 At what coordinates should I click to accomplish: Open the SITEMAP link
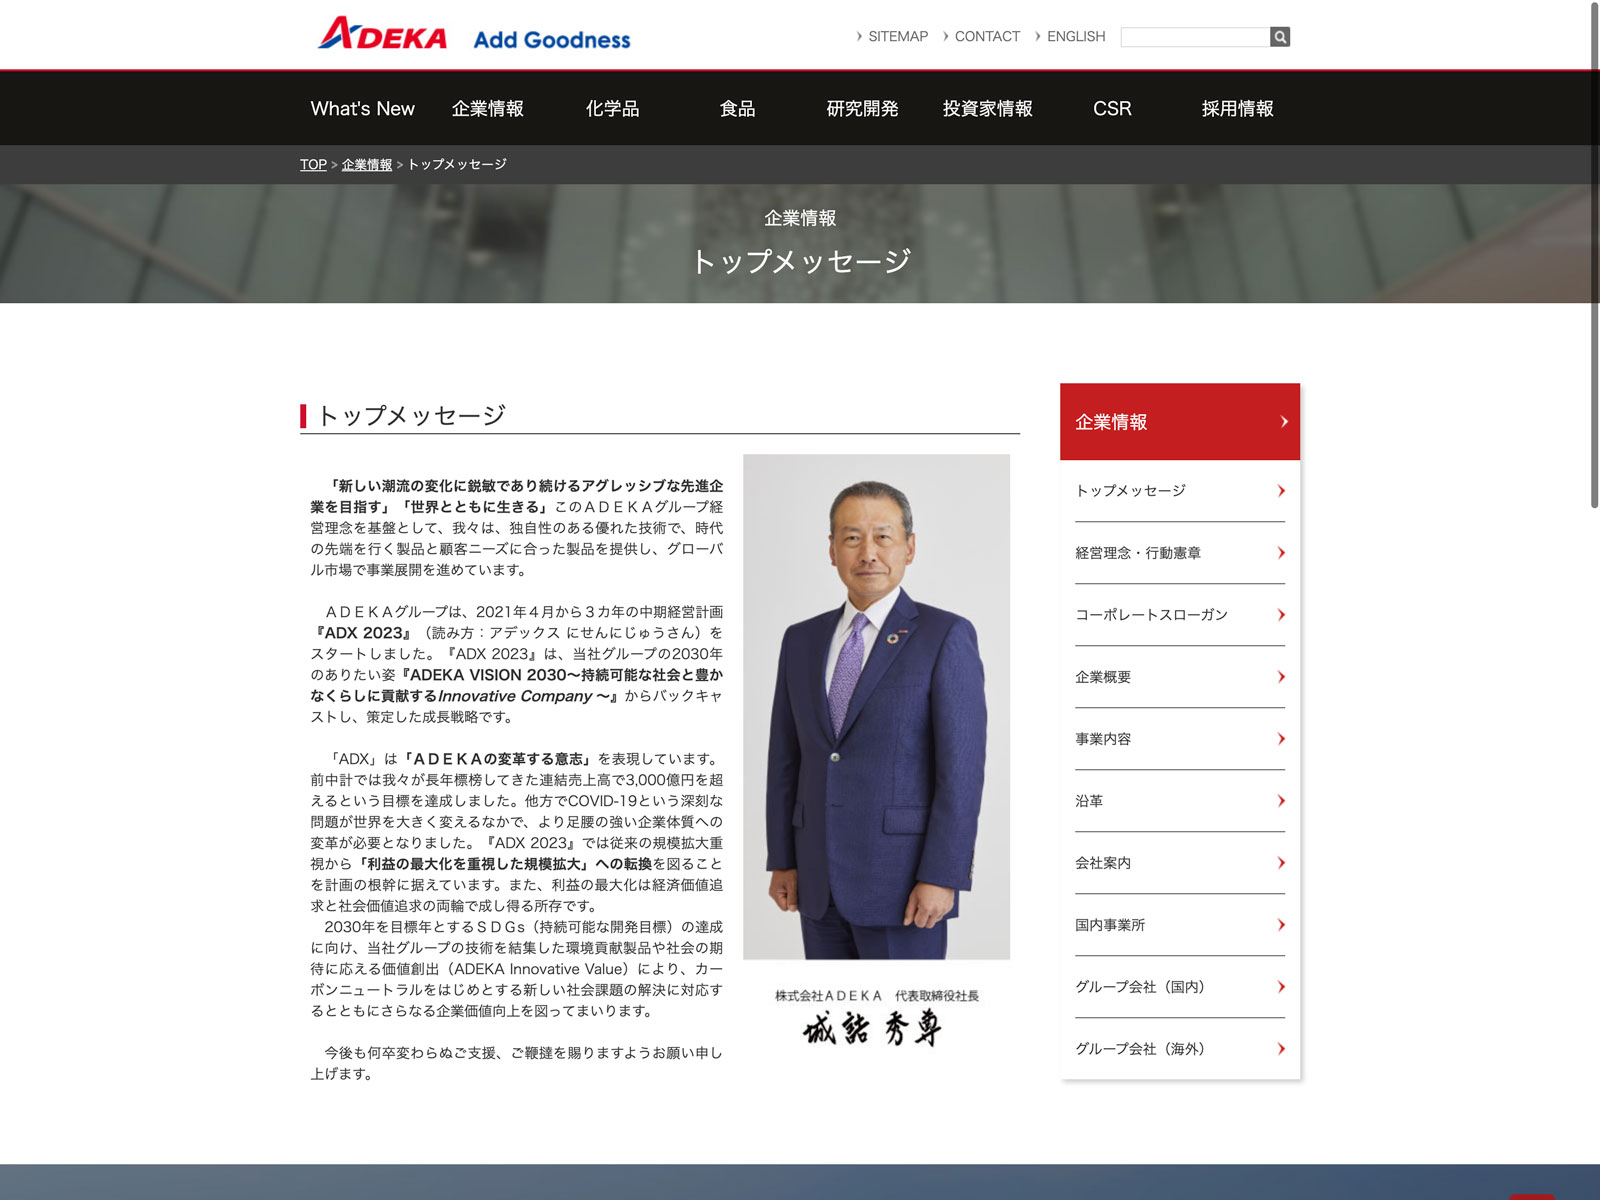897,37
